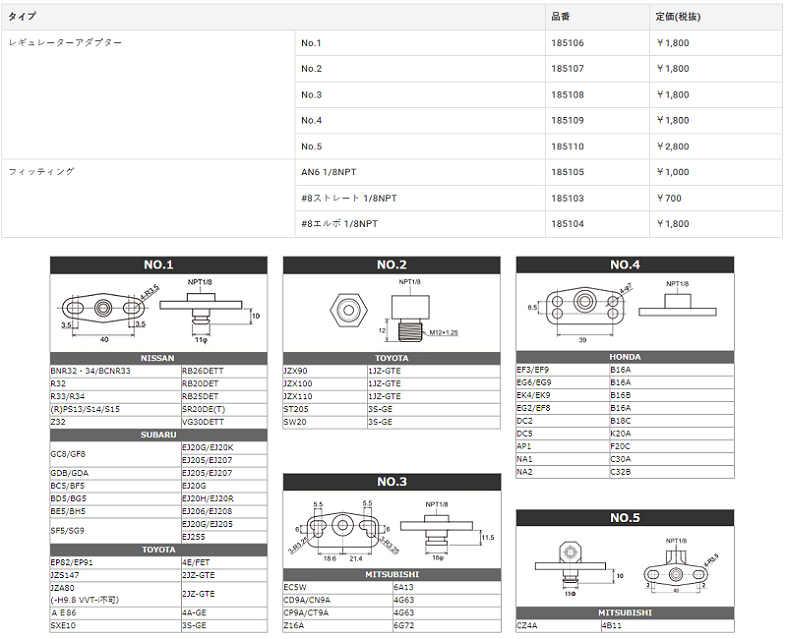Click the SUBARU section header
785x639 pixels.
coord(159,435)
